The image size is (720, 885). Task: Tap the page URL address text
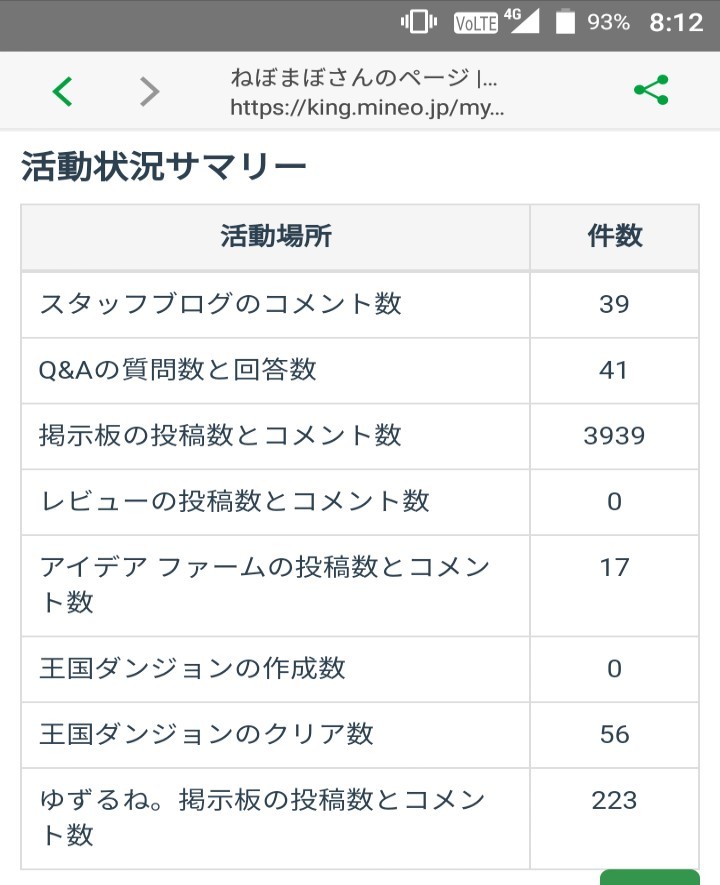(x=367, y=107)
